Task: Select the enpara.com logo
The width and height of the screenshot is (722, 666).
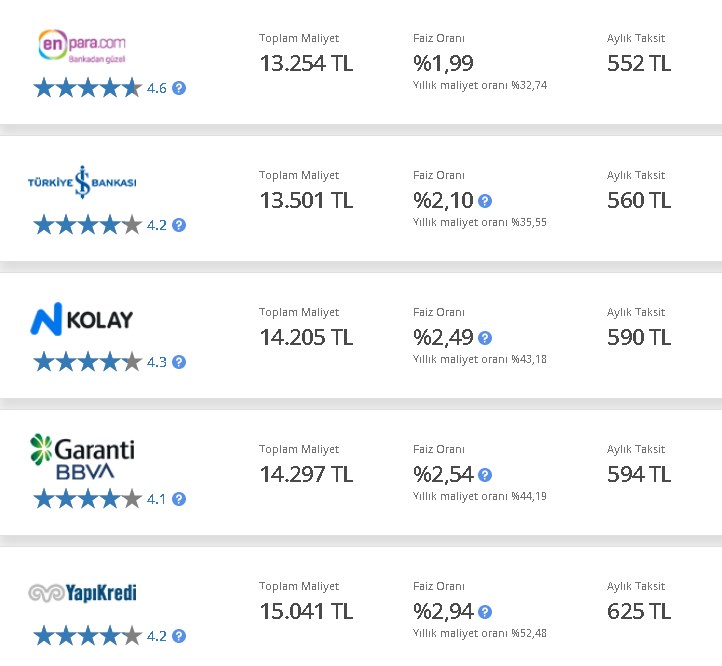Action: [x=82, y=46]
